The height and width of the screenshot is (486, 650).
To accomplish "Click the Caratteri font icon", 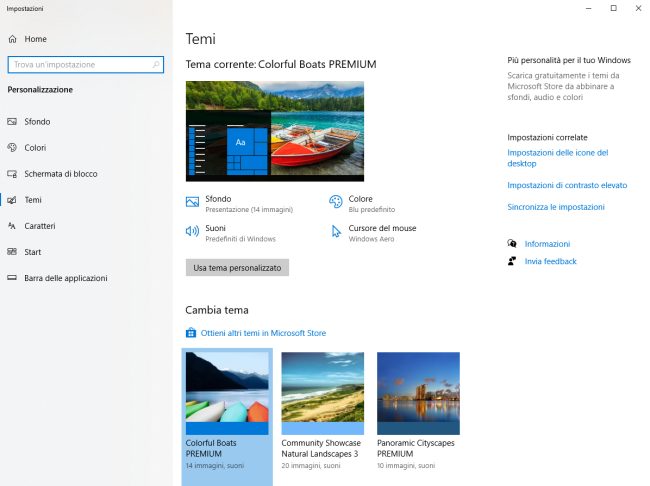I will click(12, 226).
